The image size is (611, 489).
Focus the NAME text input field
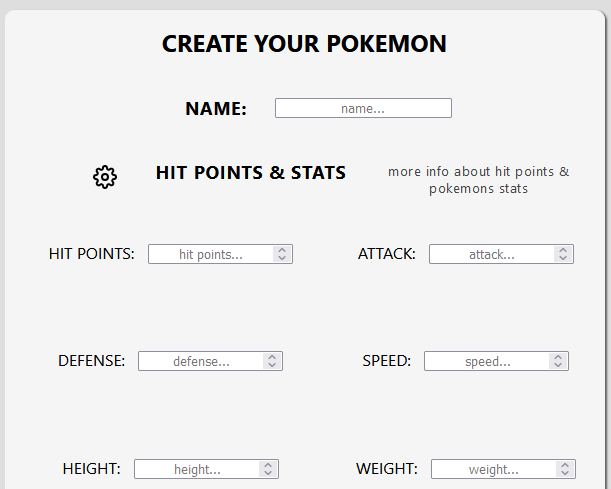(x=363, y=108)
